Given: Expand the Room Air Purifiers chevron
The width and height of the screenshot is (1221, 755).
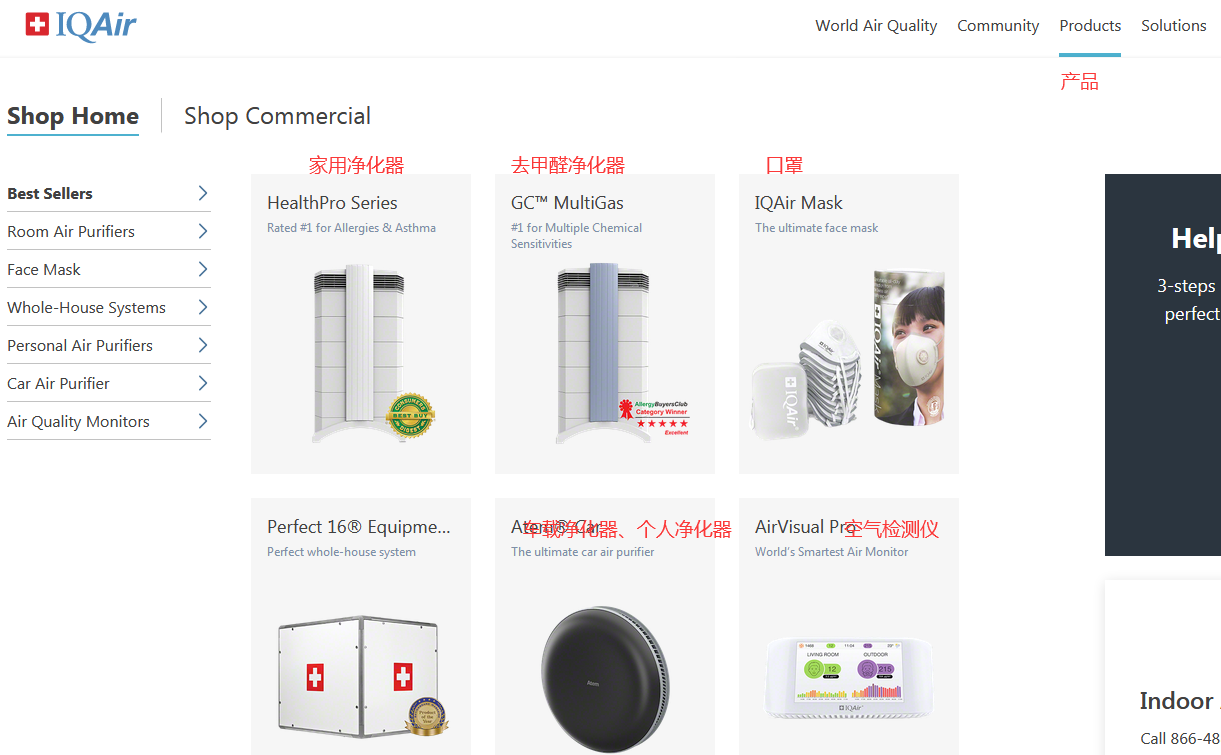Looking at the screenshot, I should coord(202,231).
